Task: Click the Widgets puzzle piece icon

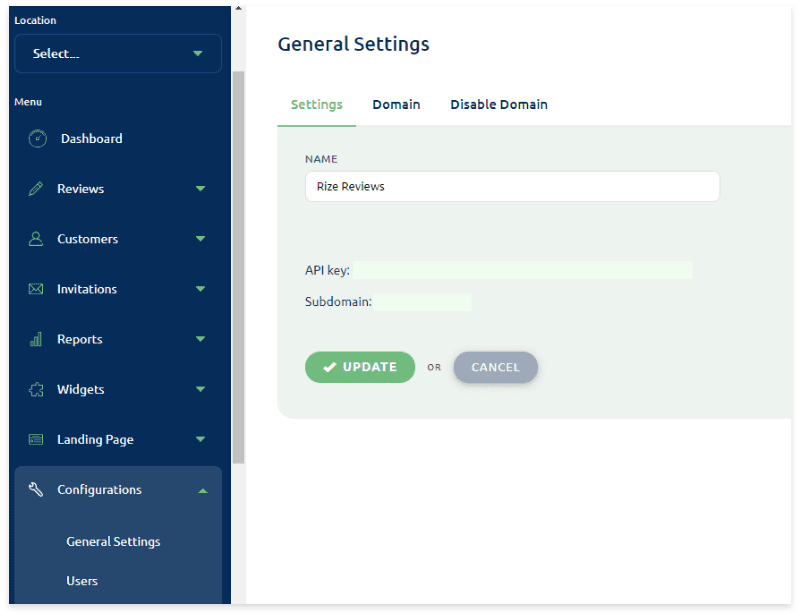Action: pos(36,389)
